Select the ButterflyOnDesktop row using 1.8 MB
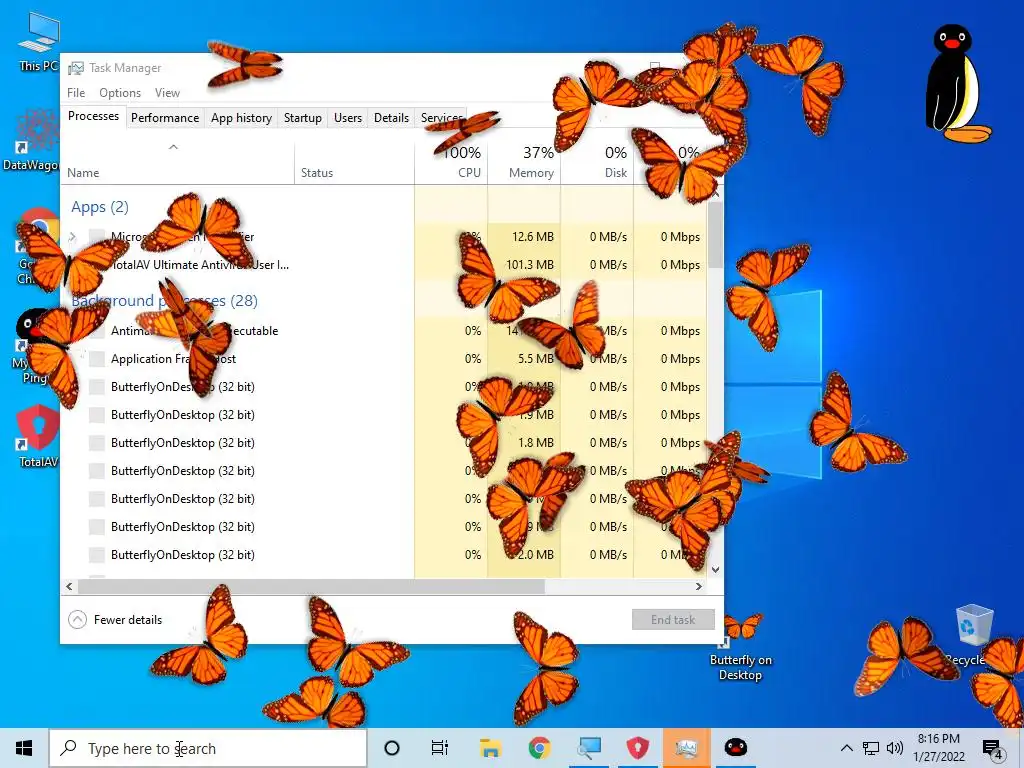1024x768 pixels. (x=384, y=443)
